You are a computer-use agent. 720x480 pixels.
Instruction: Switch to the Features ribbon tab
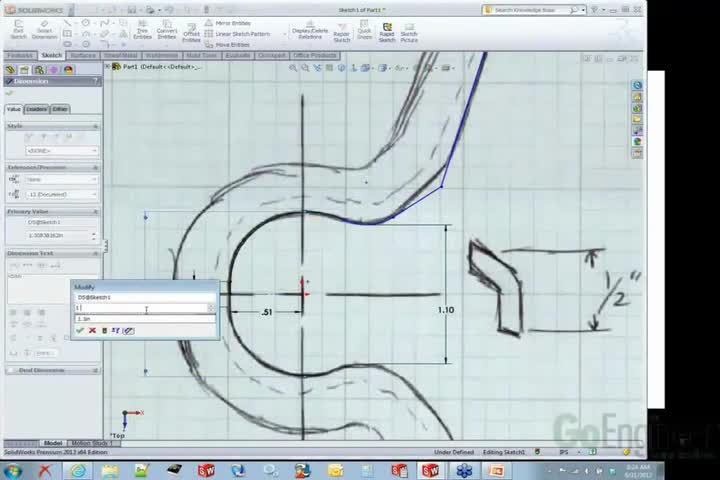[20, 56]
